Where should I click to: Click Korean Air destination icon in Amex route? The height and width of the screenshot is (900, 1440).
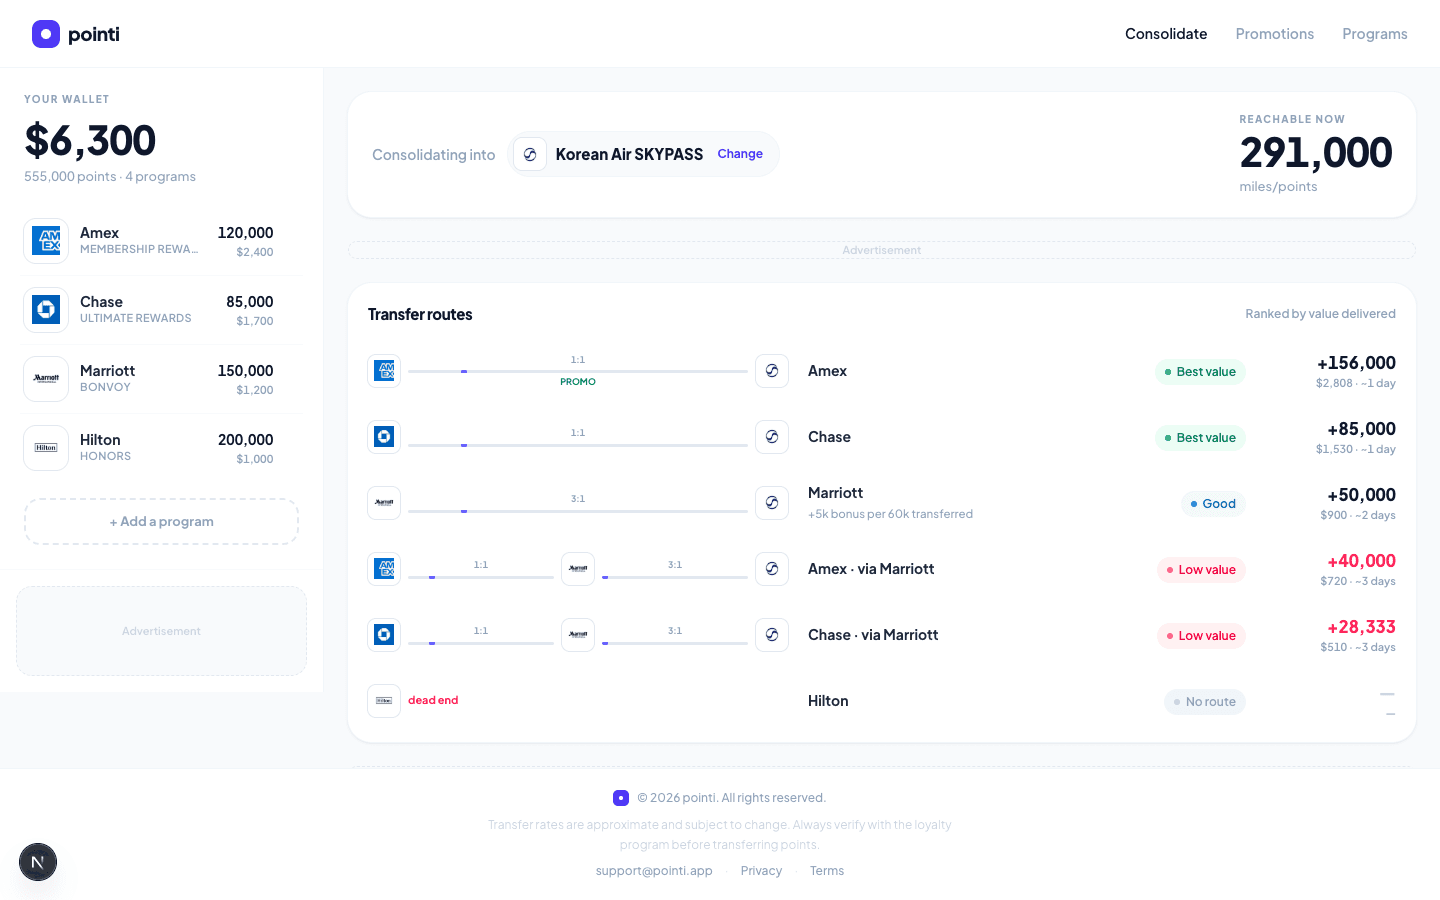click(772, 371)
